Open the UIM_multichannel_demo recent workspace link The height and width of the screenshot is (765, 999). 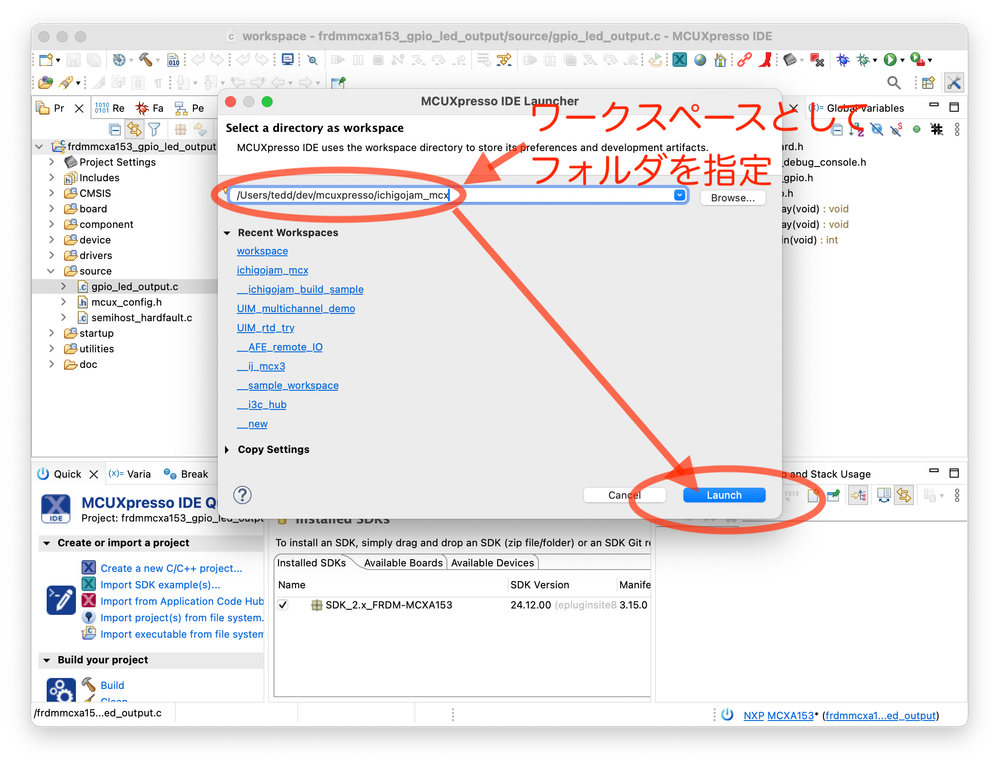(296, 309)
